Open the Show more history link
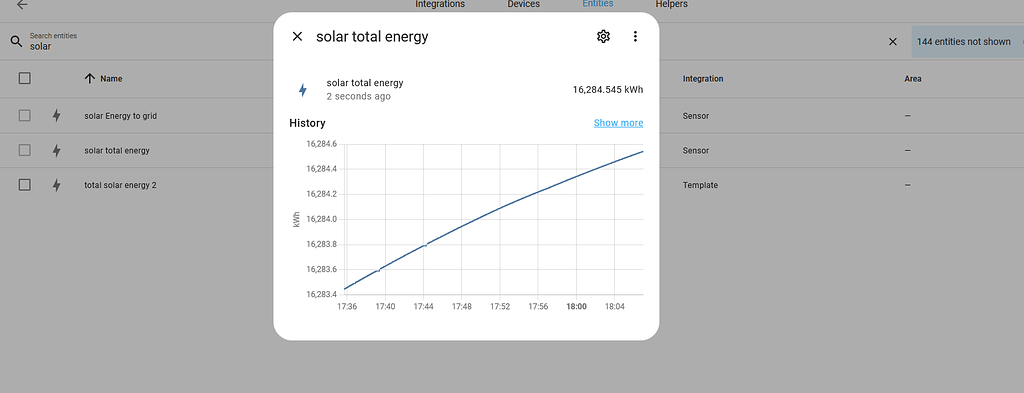Image resolution: width=1024 pixels, height=393 pixels. tap(618, 123)
